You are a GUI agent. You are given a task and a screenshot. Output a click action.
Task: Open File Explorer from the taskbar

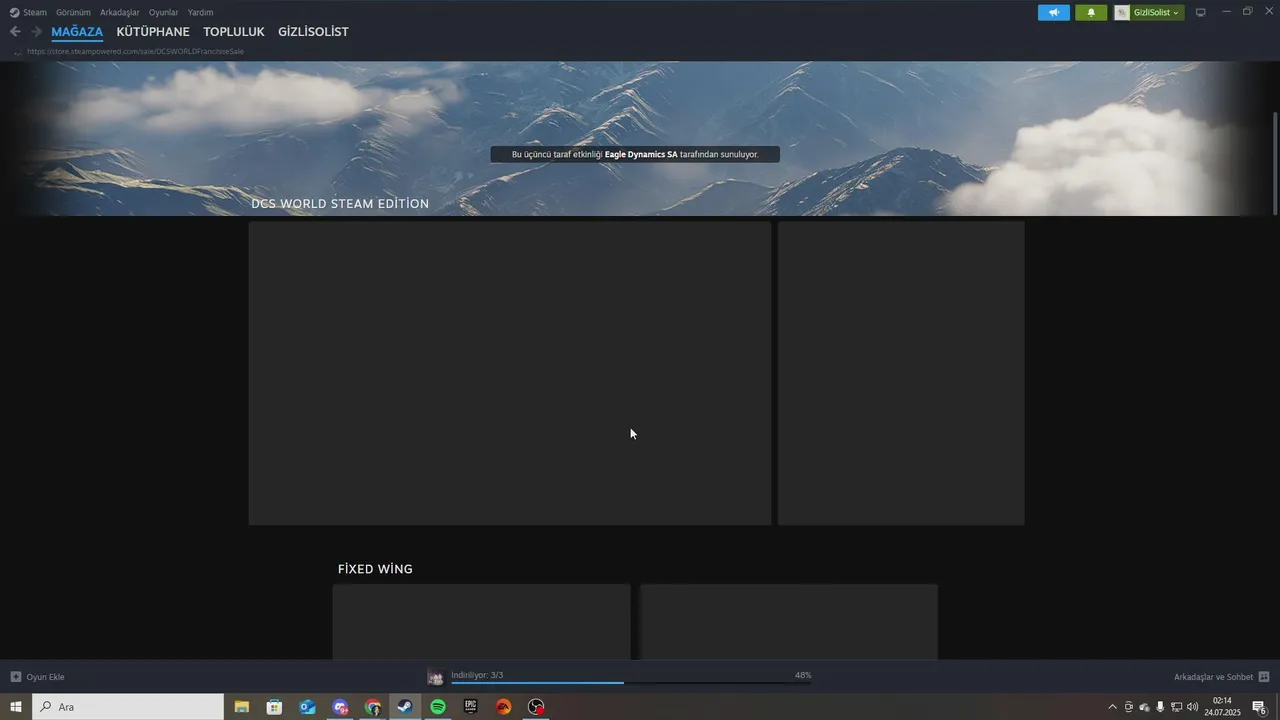(x=242, y=707)
